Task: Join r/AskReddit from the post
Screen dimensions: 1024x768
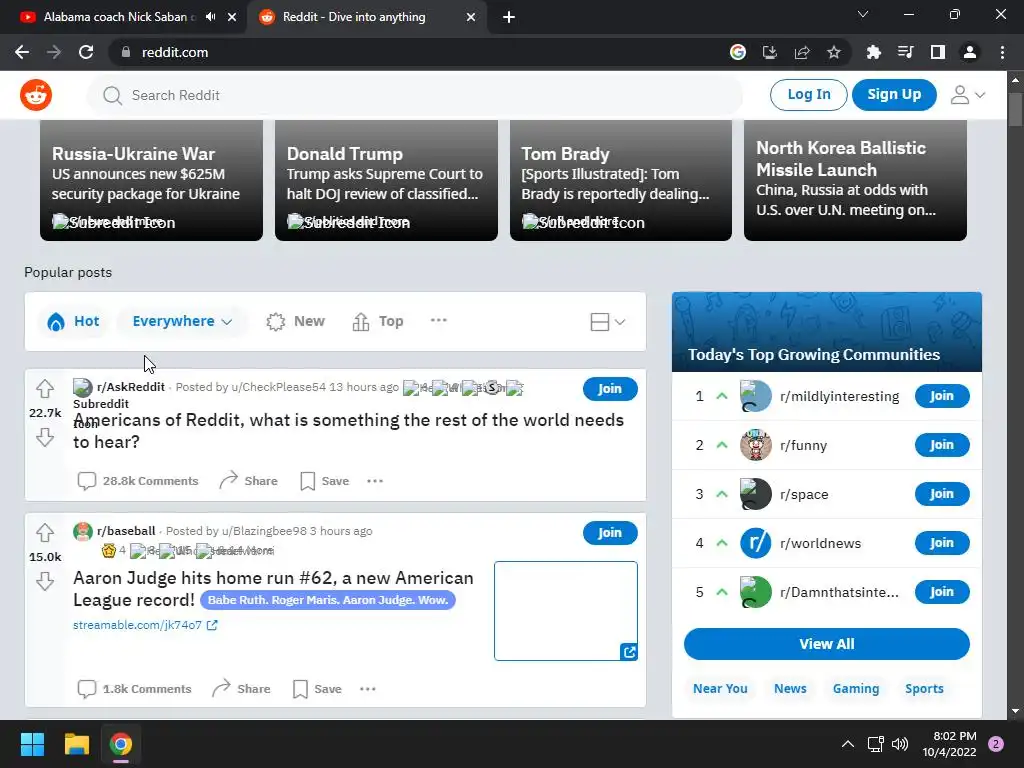Action: 610,389
